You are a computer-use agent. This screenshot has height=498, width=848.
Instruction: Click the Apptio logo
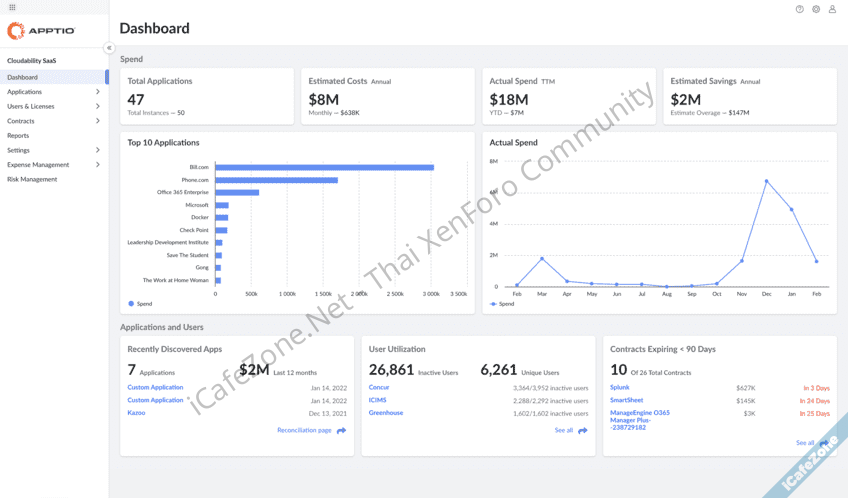coord(42,32)
